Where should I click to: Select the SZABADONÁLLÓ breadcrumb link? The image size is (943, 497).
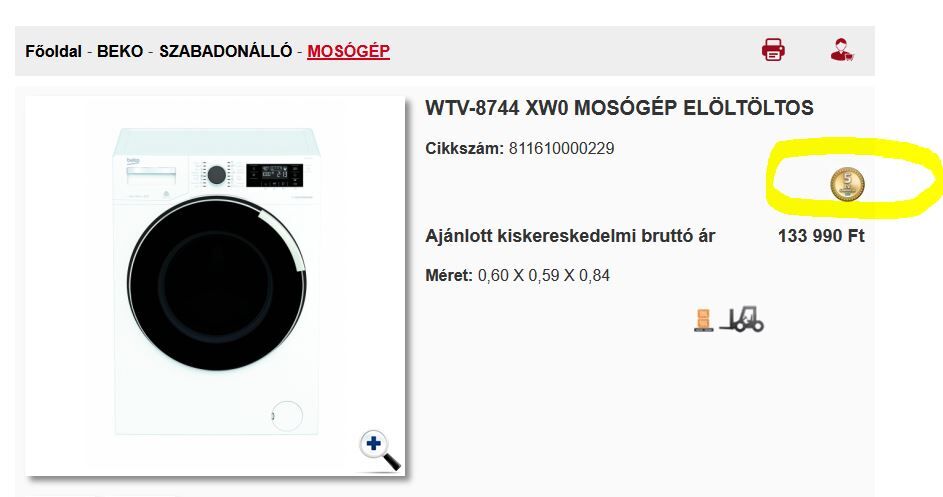click(x=226, y=51)
